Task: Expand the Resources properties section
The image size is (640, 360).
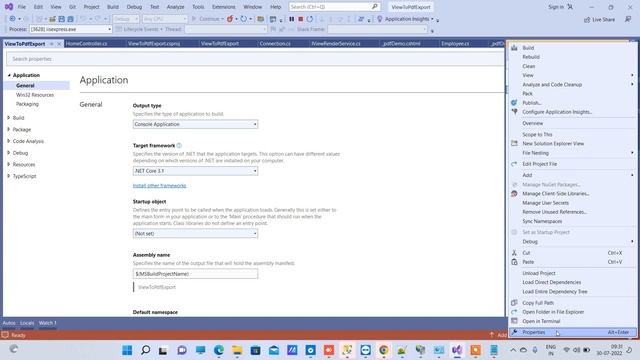Action: pos(9,164)
